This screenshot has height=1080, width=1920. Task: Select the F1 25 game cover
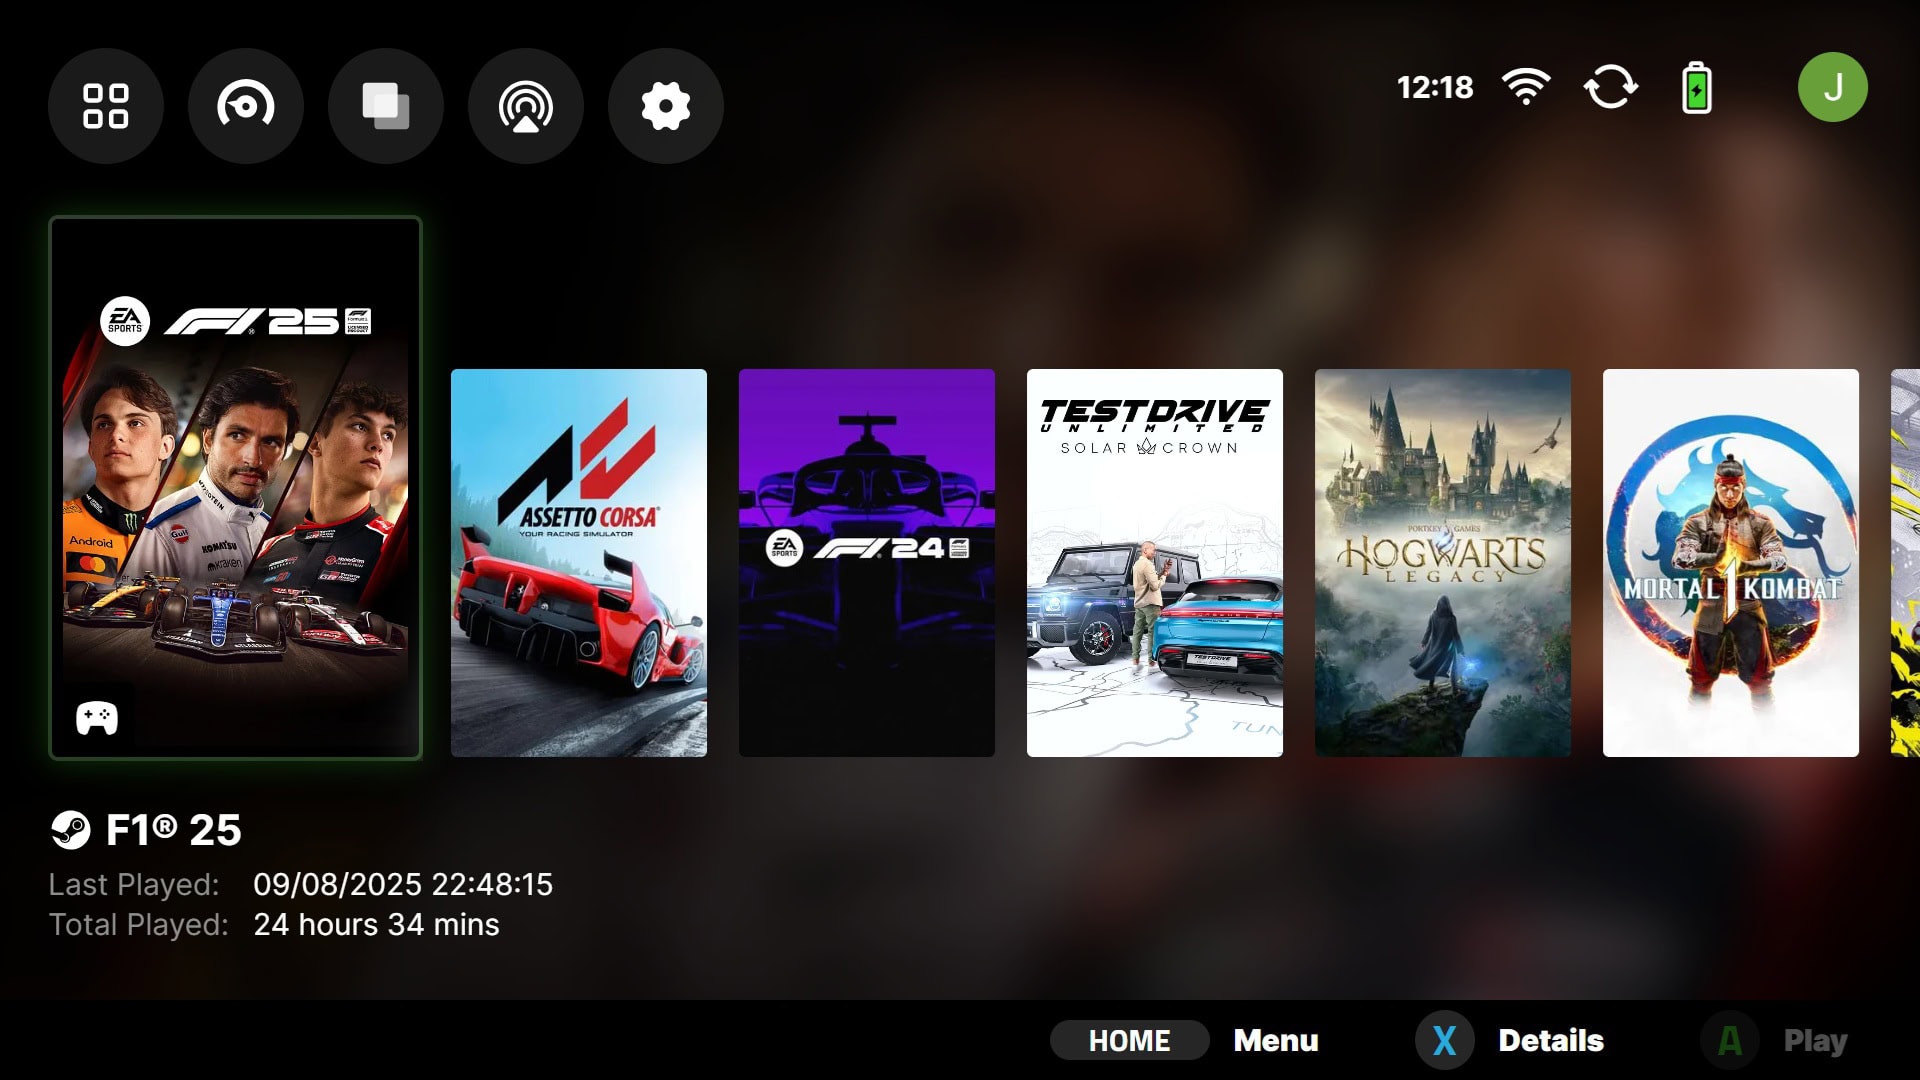click(x=236, y=488)
